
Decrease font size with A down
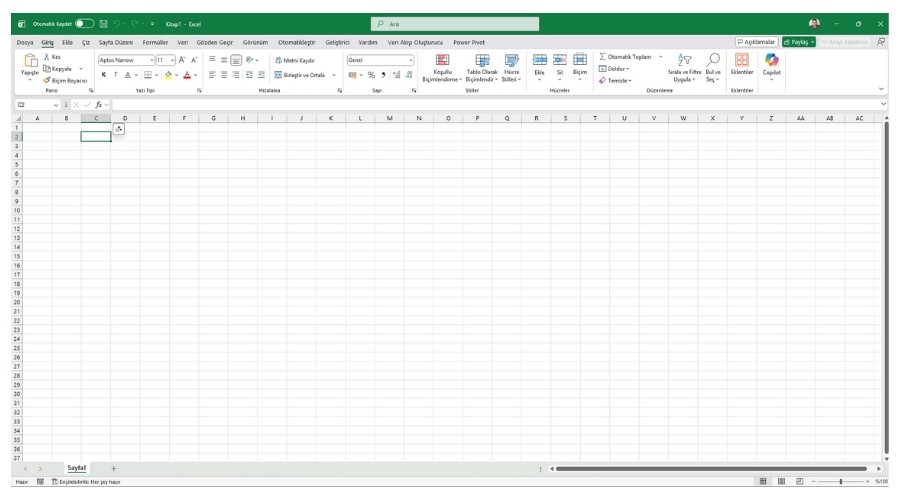click(x=194, y=60)
